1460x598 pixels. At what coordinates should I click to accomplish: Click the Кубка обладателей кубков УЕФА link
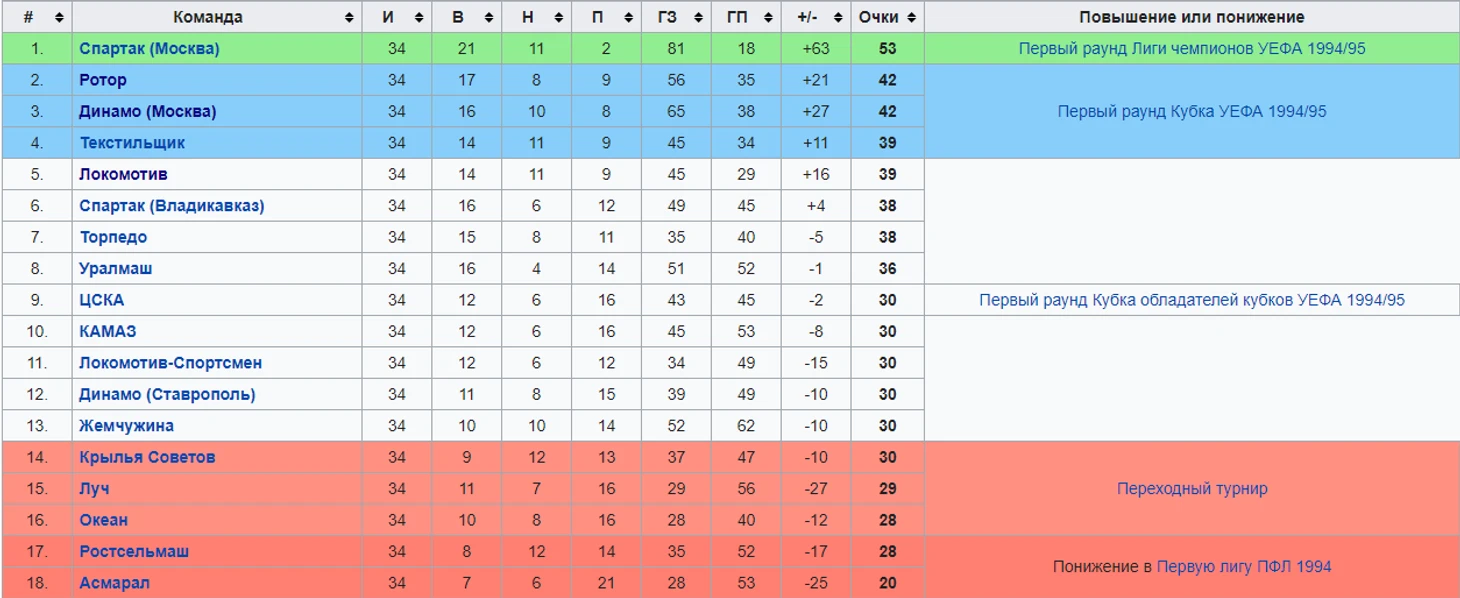(x=1192, y=300)
